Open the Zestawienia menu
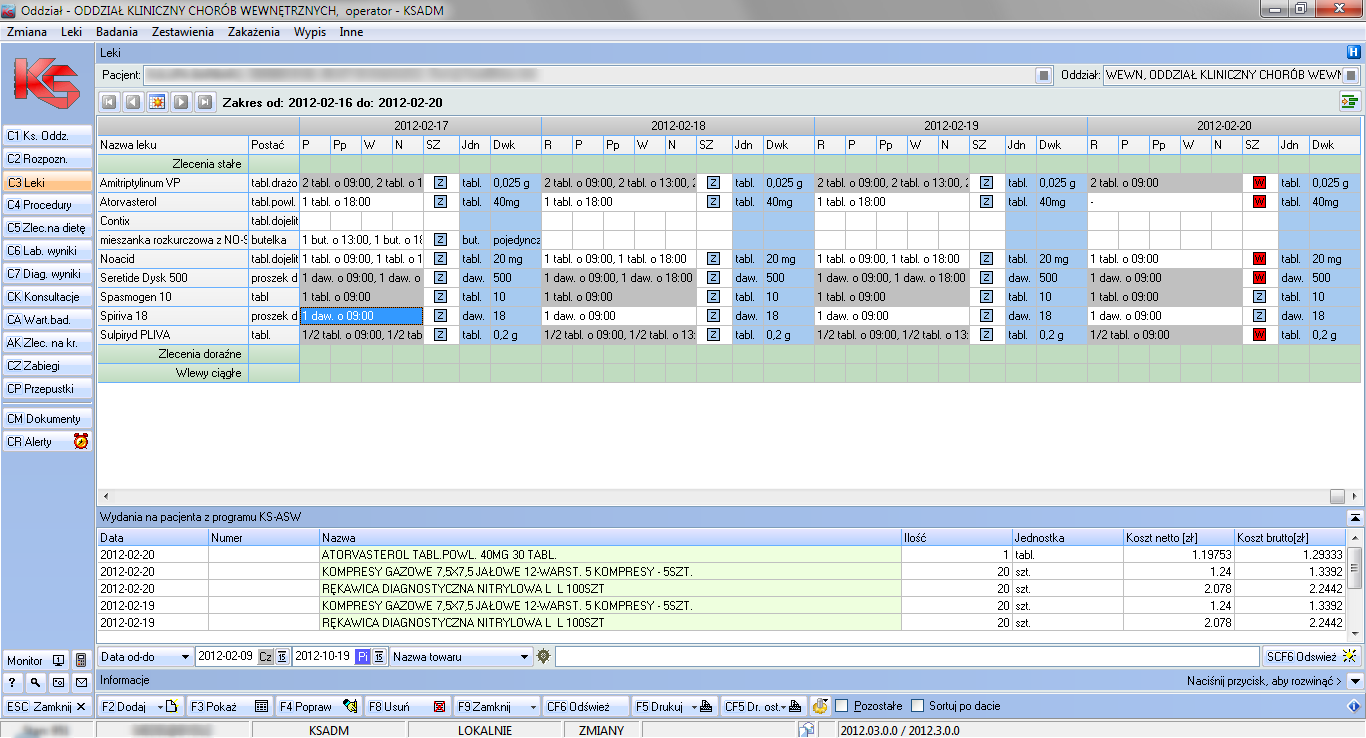This screenshot has height=738, width=1366. click(x=182, y=31)
